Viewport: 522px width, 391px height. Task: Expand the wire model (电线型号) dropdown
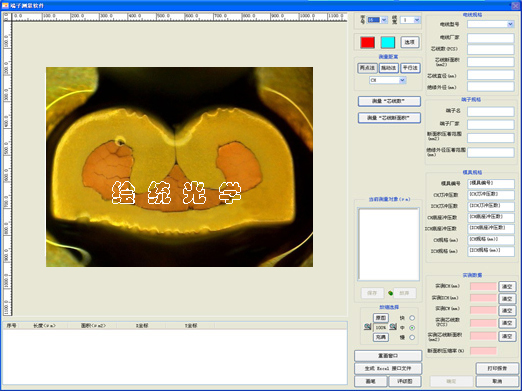coord(510,24)
